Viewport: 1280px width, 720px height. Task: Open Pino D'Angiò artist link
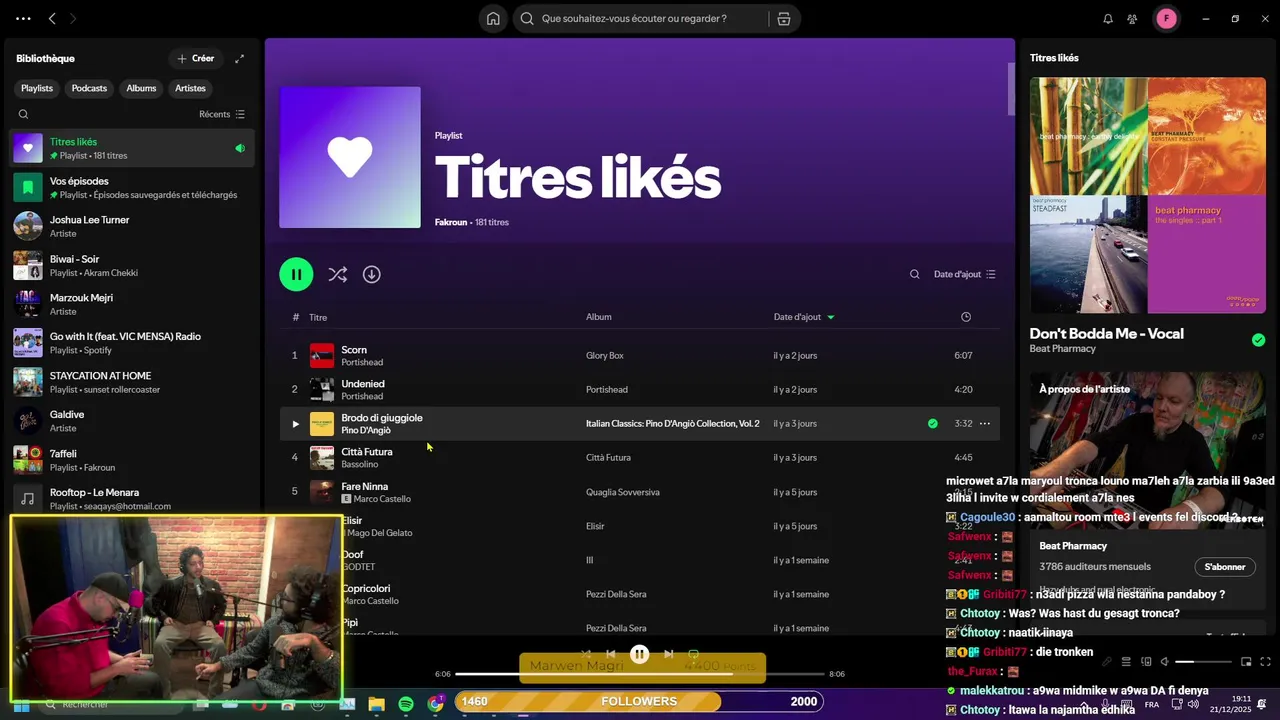[366, 430]
